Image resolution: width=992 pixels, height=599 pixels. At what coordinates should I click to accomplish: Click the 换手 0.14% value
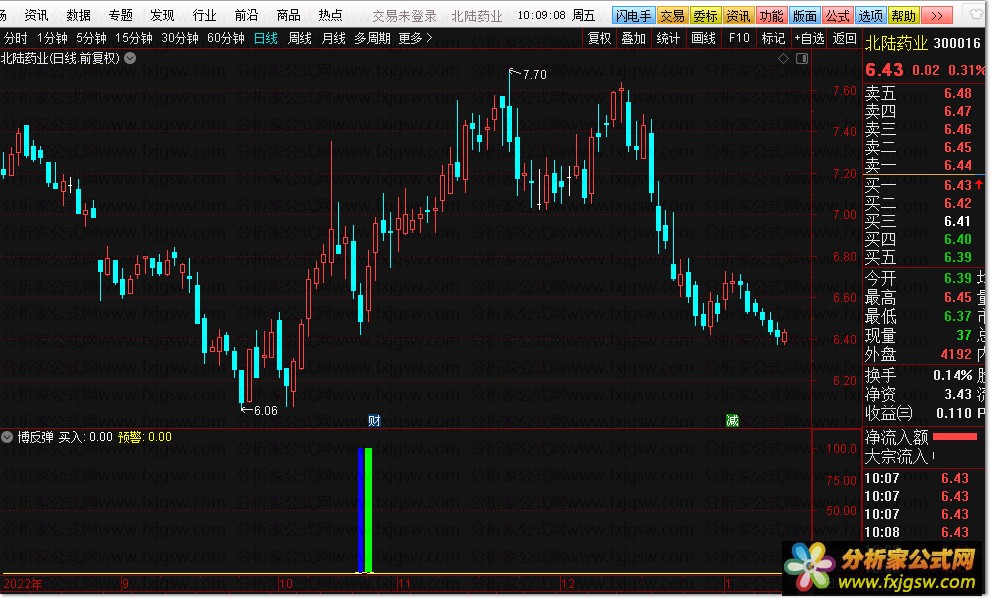953,376
